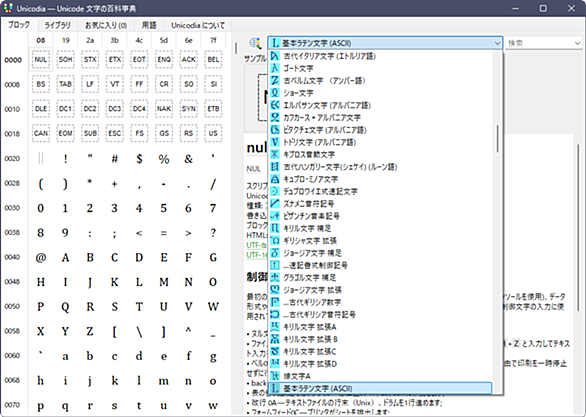Open the search field dropdown arrow
The height and width of the screenshot is (417, 586).
click(577, 43)
